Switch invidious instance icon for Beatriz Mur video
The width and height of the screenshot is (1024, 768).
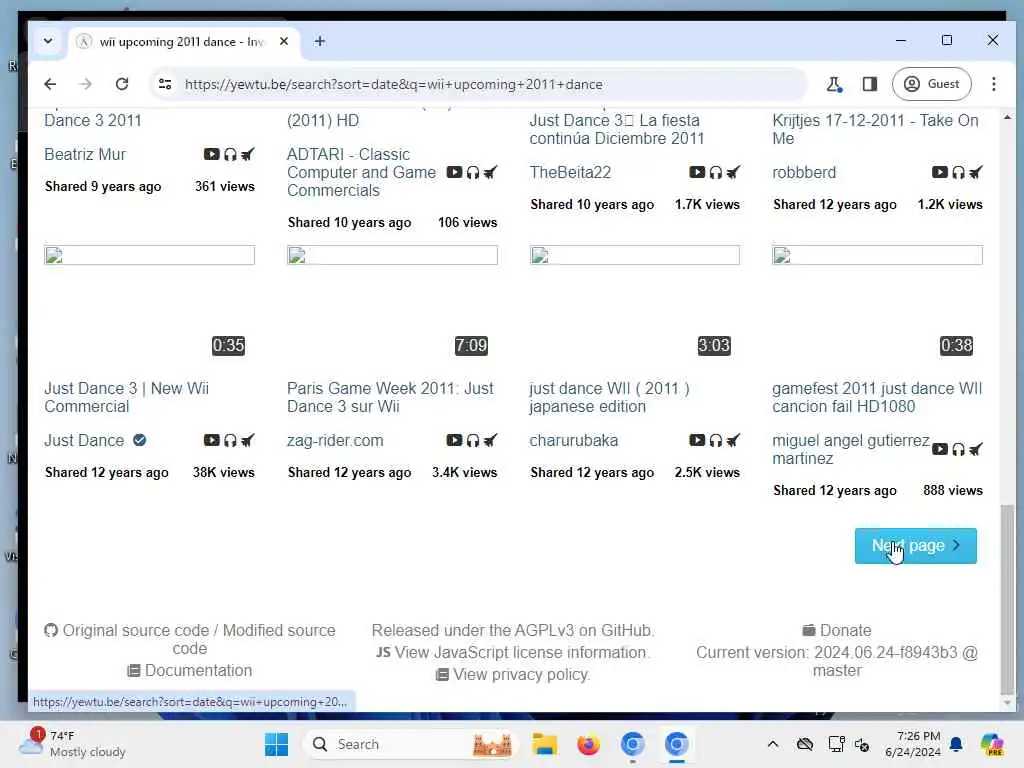(248, 155)
